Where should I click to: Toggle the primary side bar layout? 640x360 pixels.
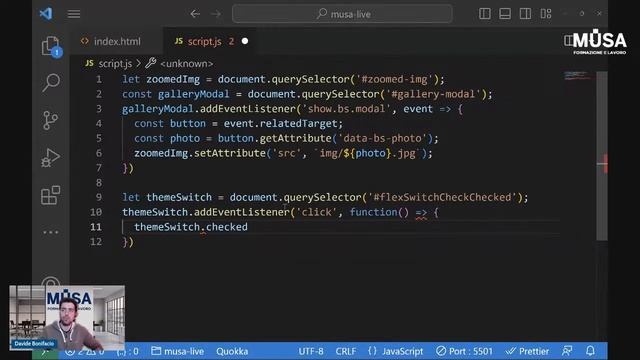[x=484, y=14]
